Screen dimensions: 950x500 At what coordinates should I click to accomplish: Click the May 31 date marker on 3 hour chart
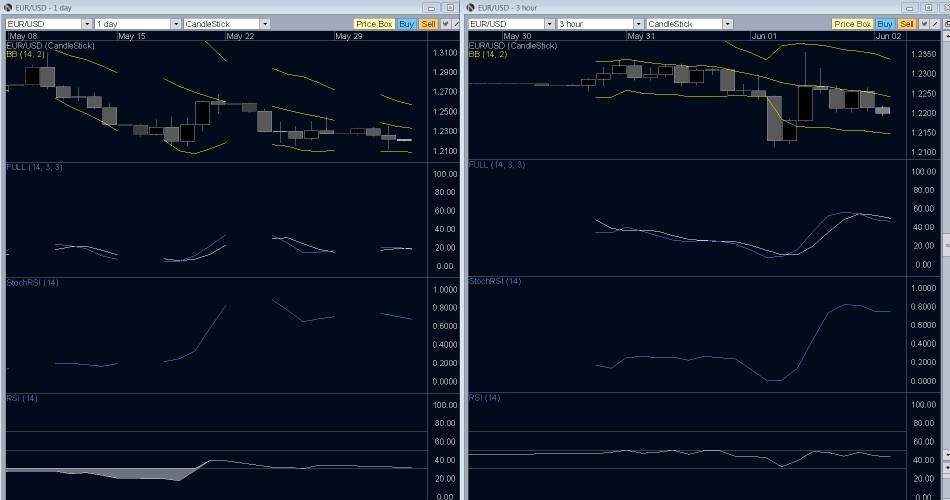(x=641, y=36)
